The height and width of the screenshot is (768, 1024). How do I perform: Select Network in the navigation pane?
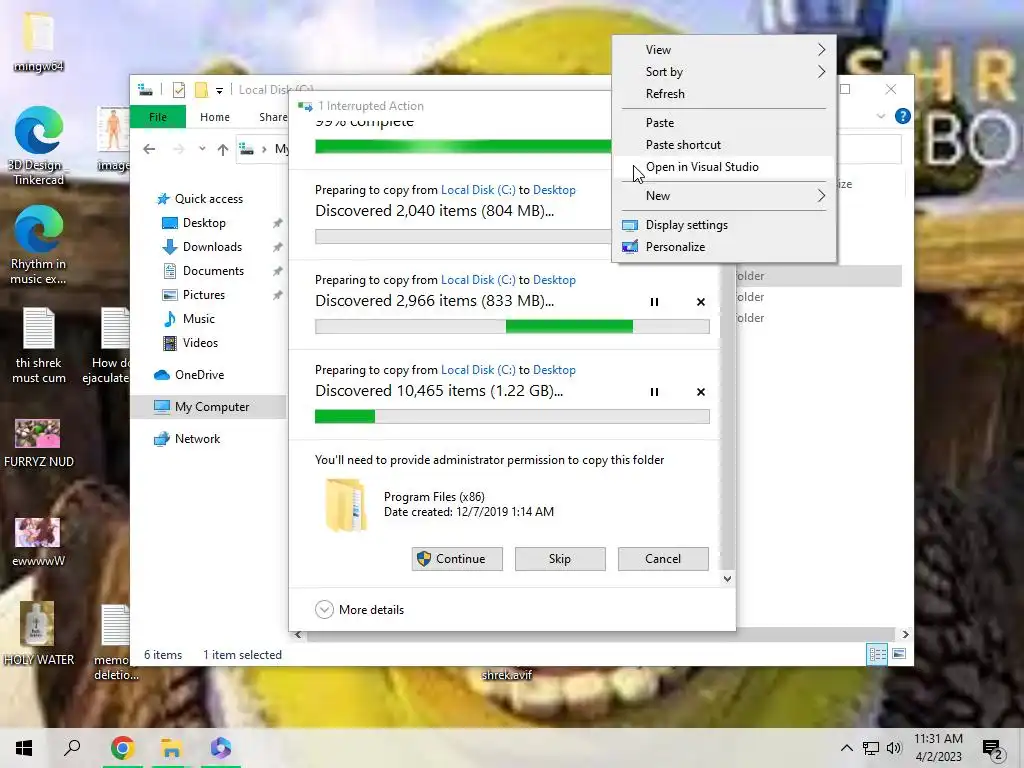[197, 439]
